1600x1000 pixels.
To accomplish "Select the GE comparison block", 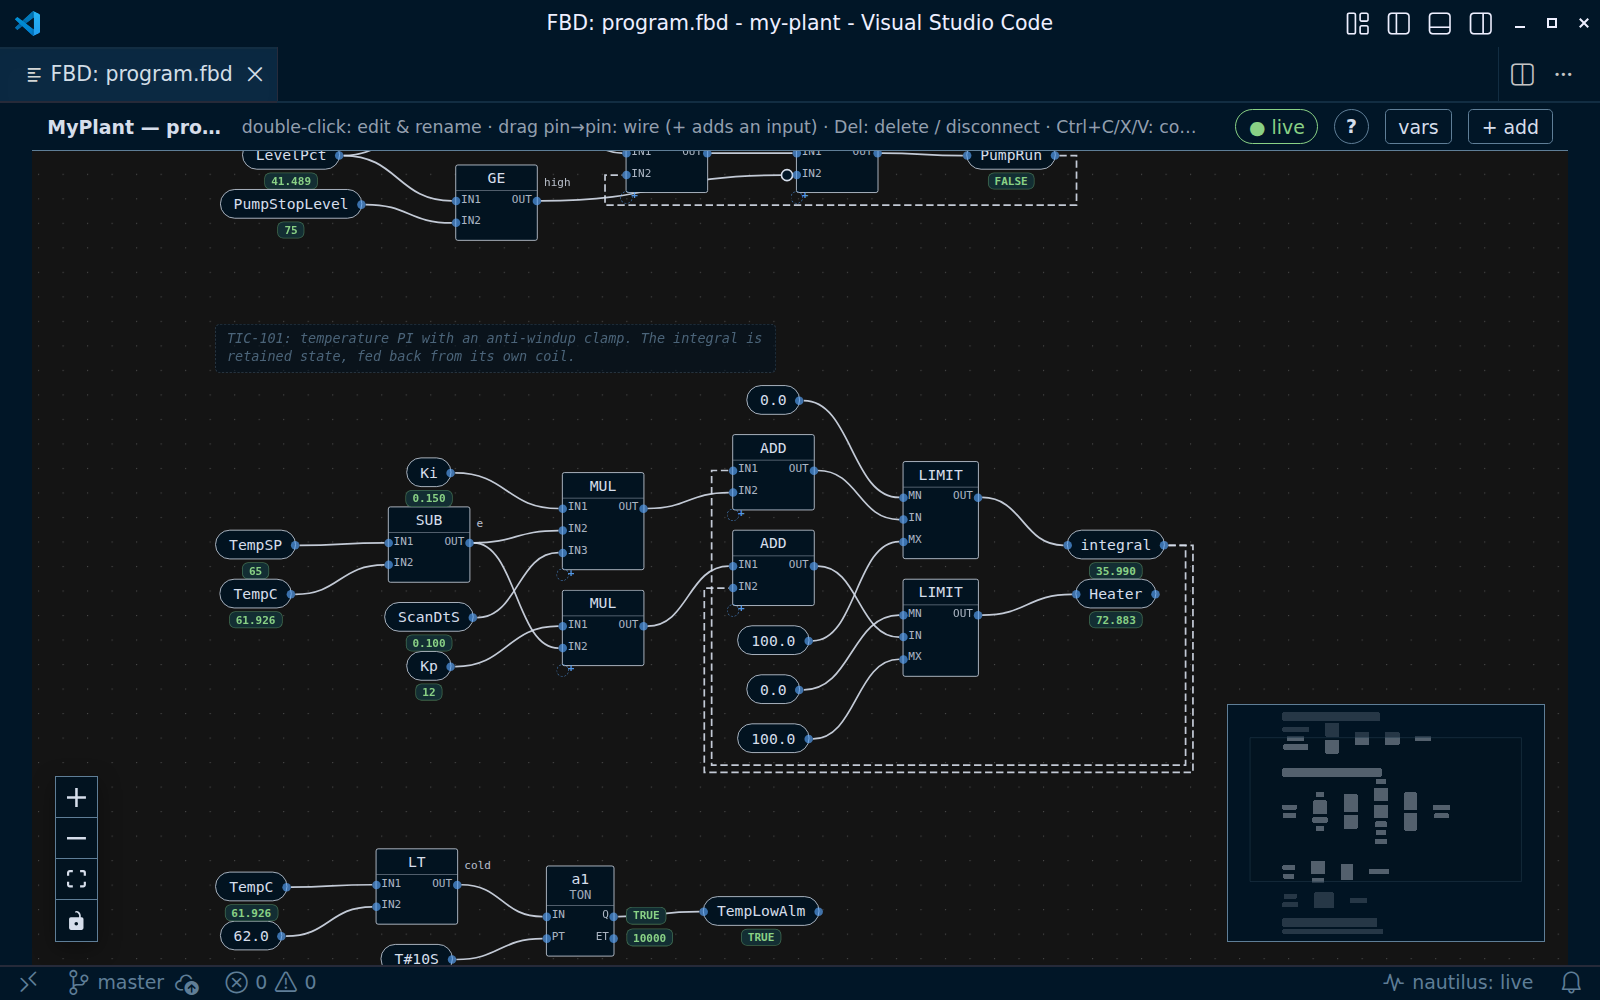I will [x=496, y=202].
